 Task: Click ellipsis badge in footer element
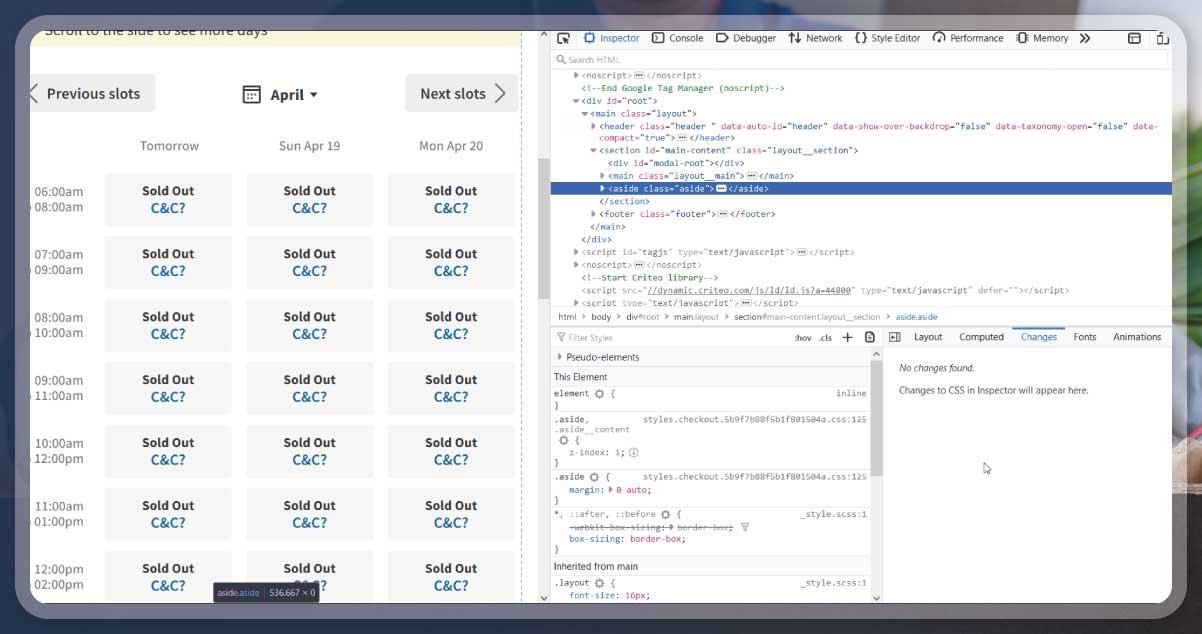(723, 214)
